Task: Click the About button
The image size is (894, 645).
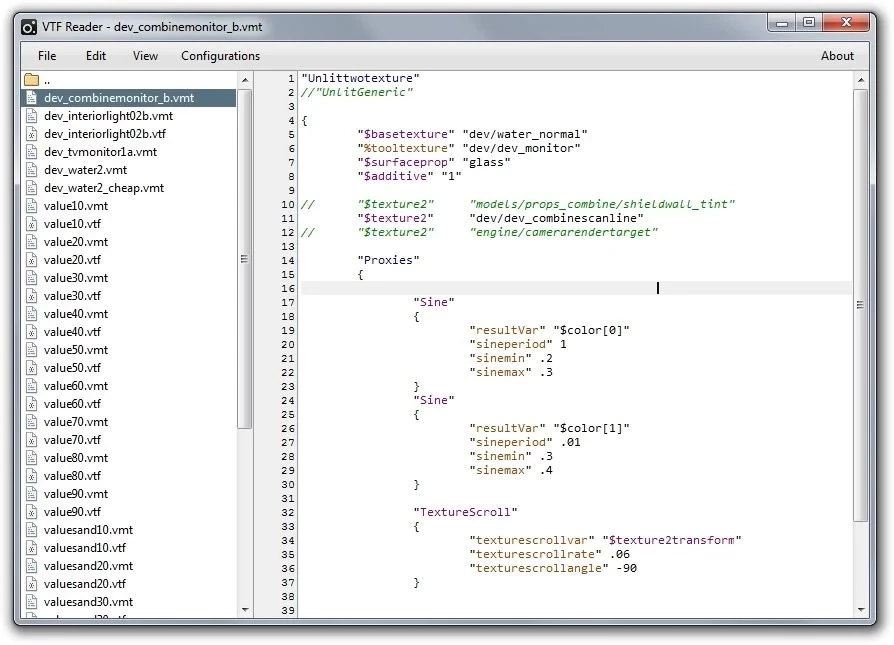Action: tap(837, 56)
